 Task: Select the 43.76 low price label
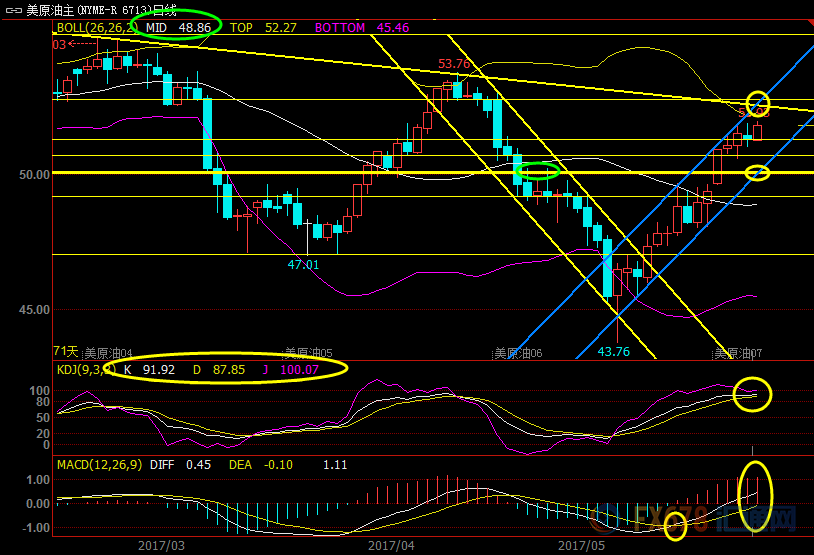coord(614,351)
